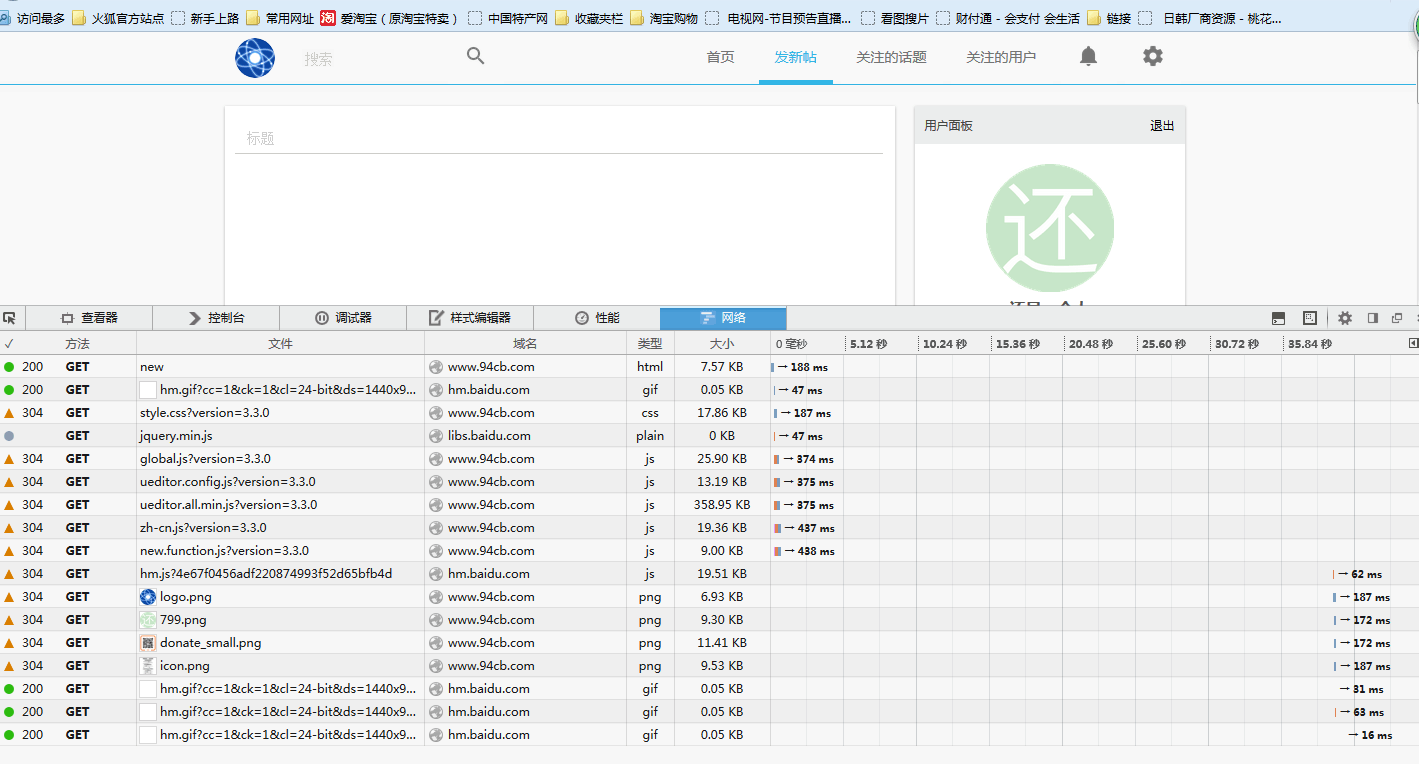Toggle network details pane arrow

coord(1413,343)
